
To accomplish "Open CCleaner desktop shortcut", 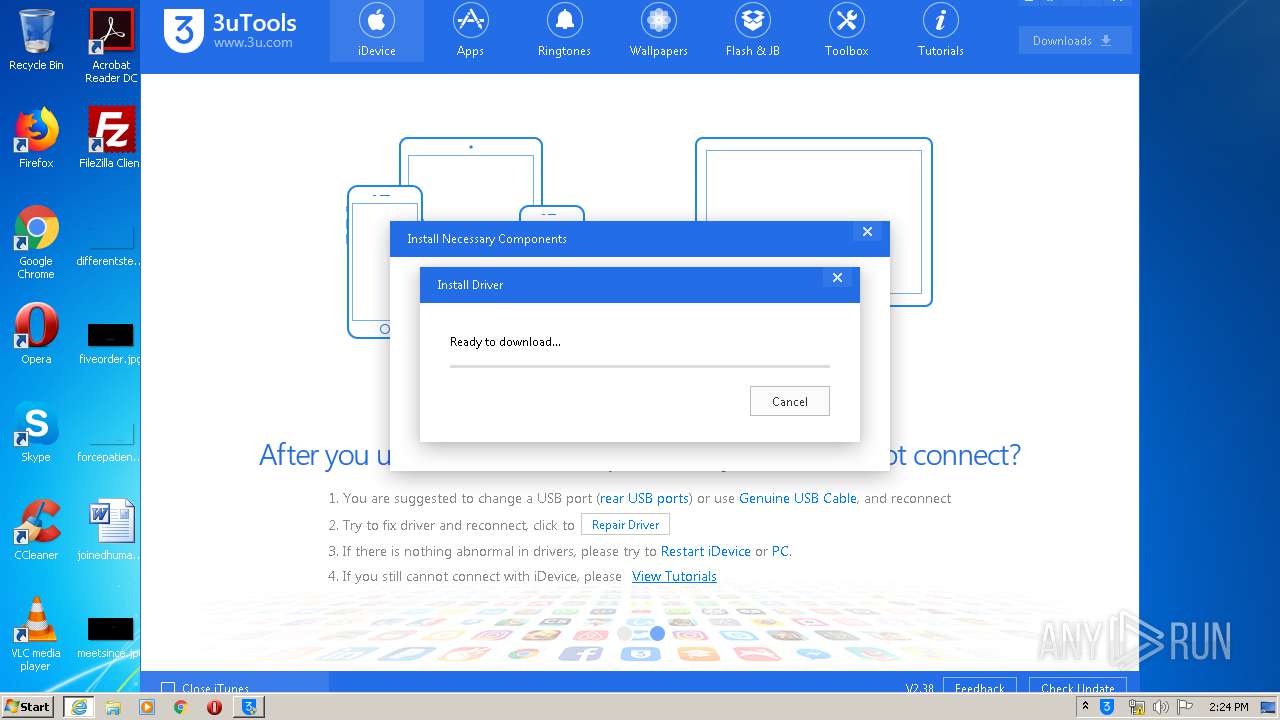I will pos(36,530).
